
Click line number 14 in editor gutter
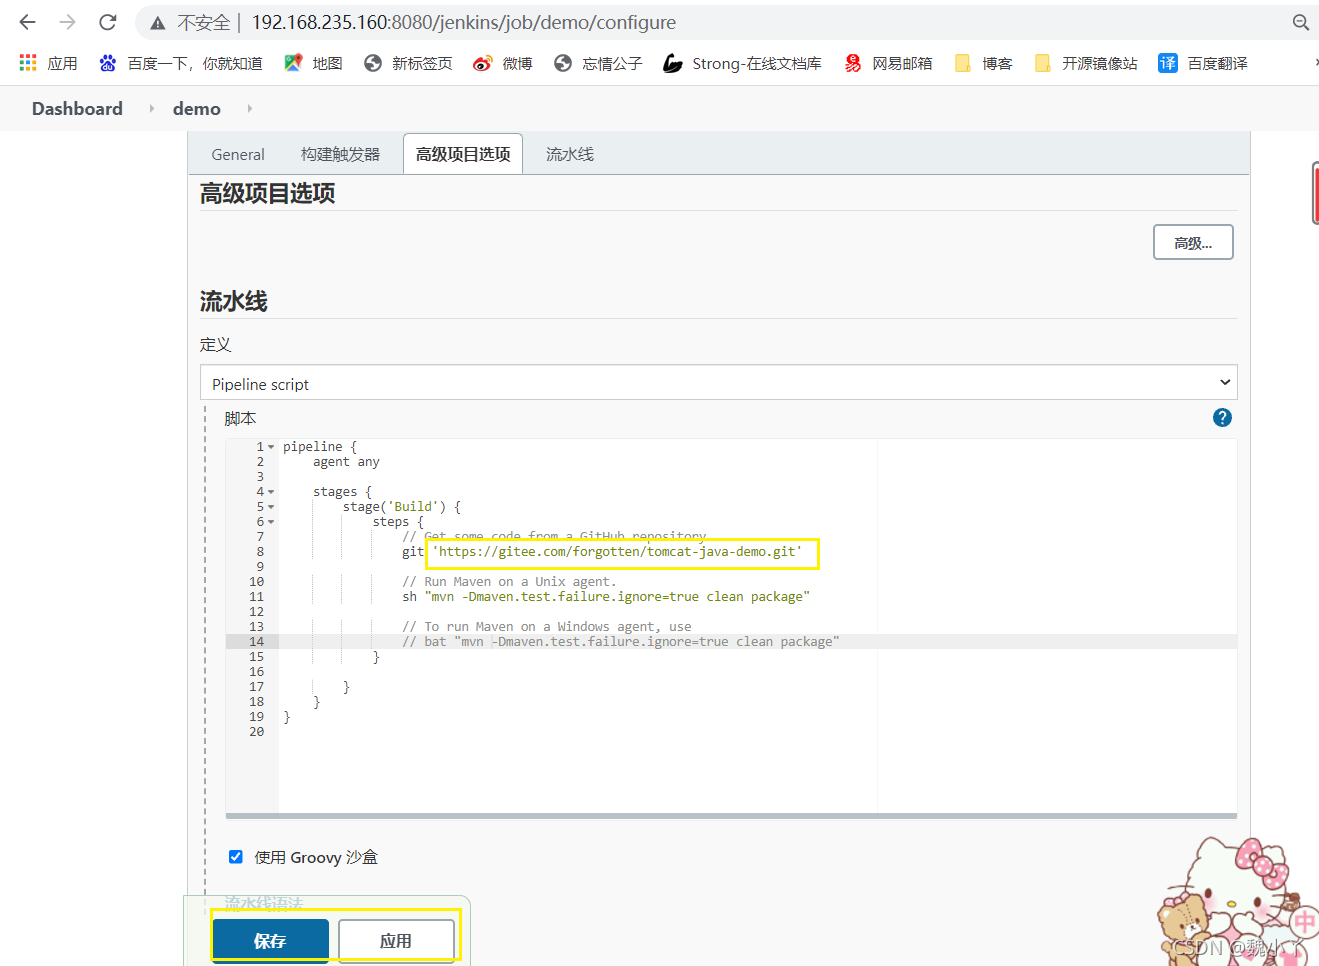pyautogui.click(x=257, y=642)
